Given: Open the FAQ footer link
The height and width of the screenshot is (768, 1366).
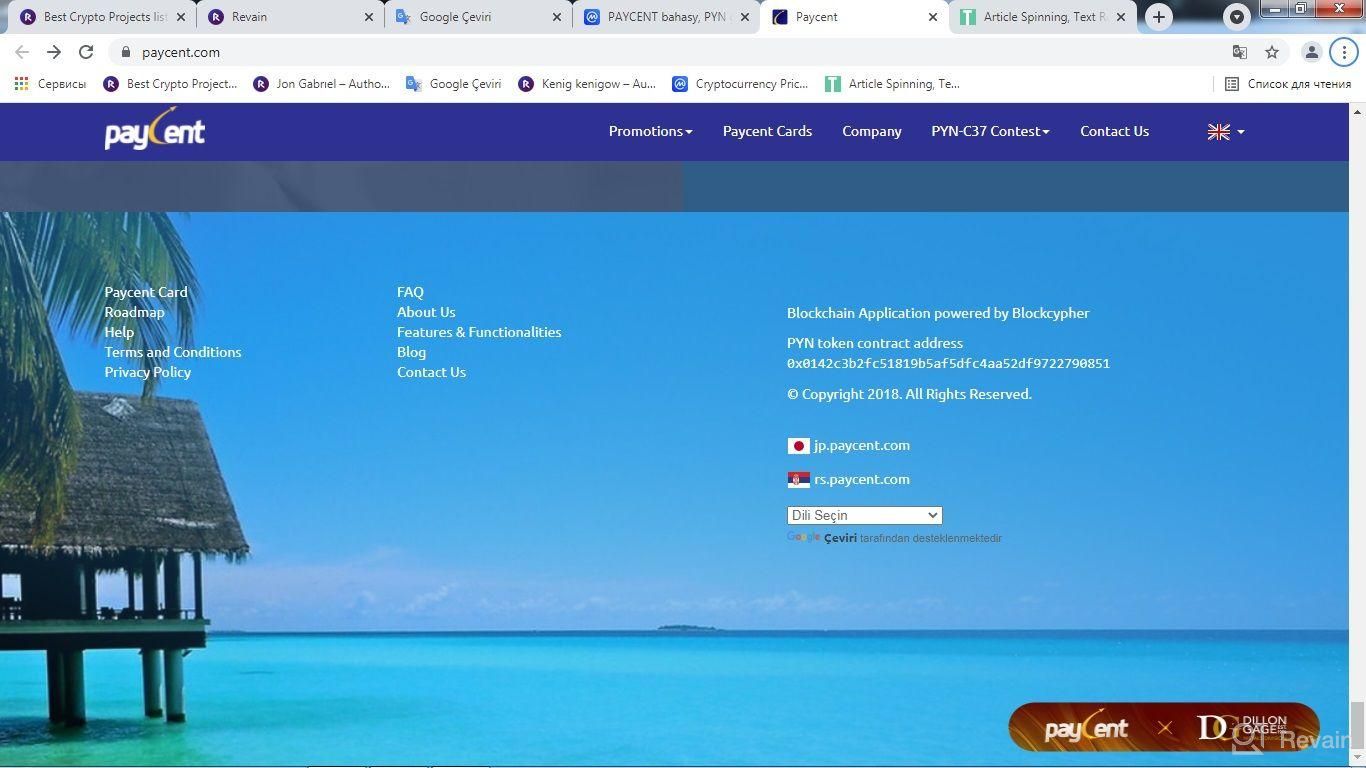Looking at the screenshot, I should point(410,292).
